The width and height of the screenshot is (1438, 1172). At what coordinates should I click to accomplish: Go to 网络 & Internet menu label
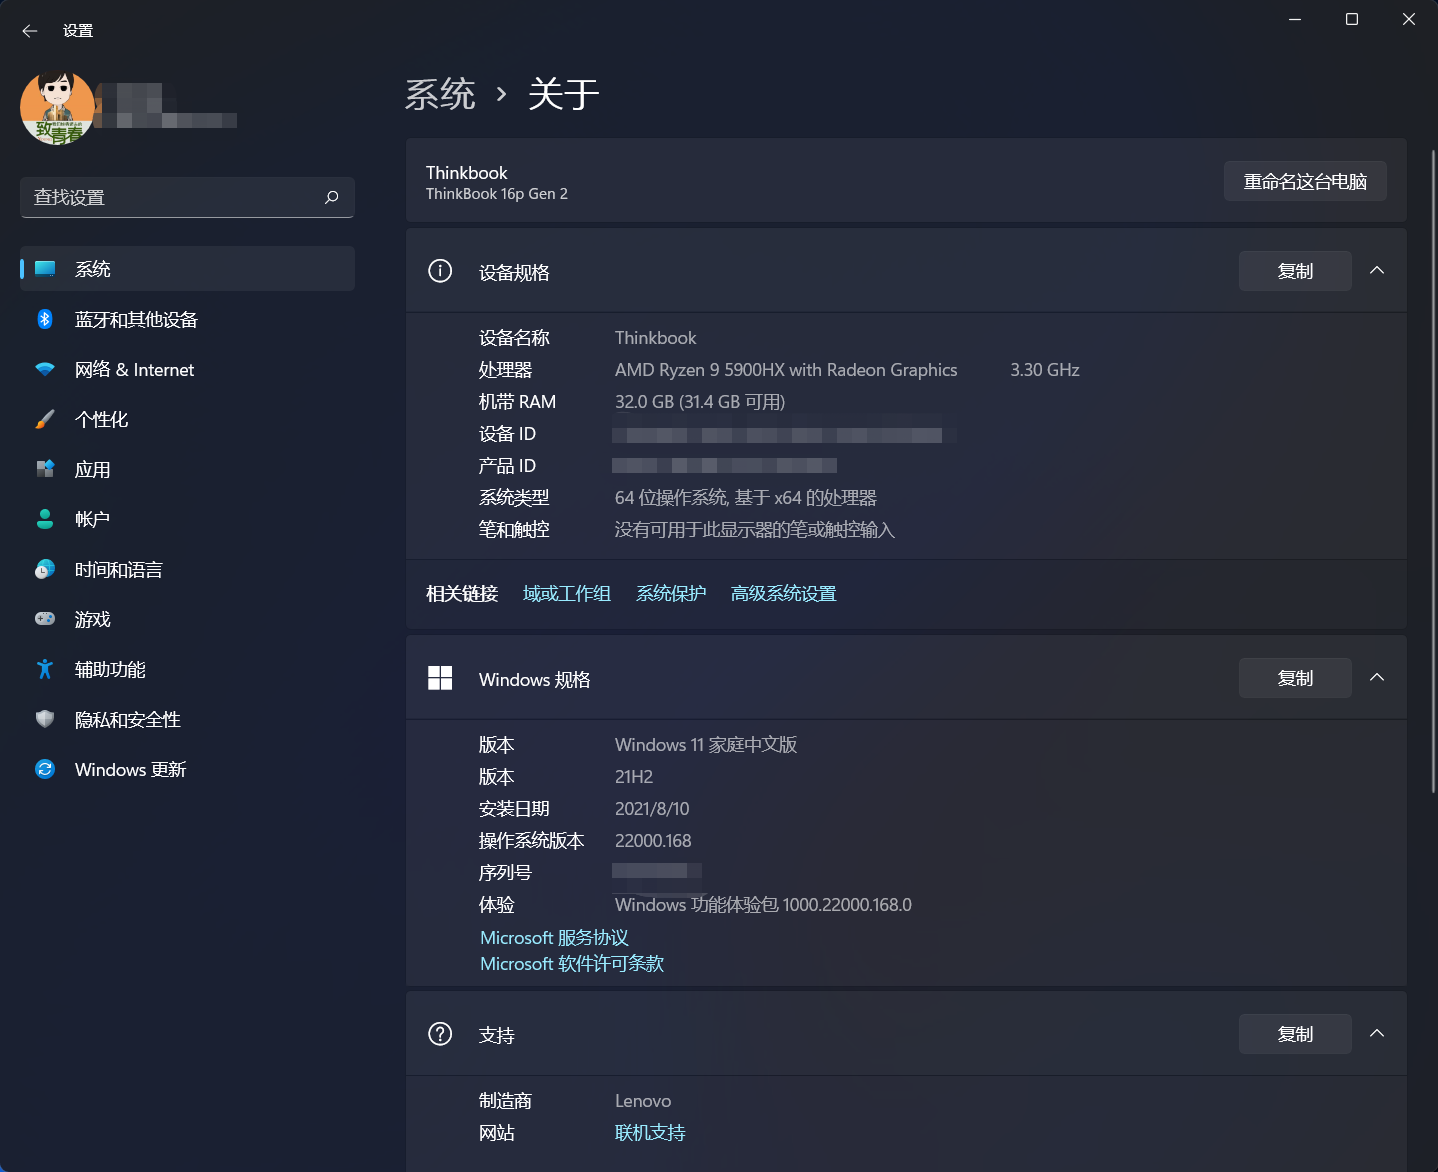135,370
